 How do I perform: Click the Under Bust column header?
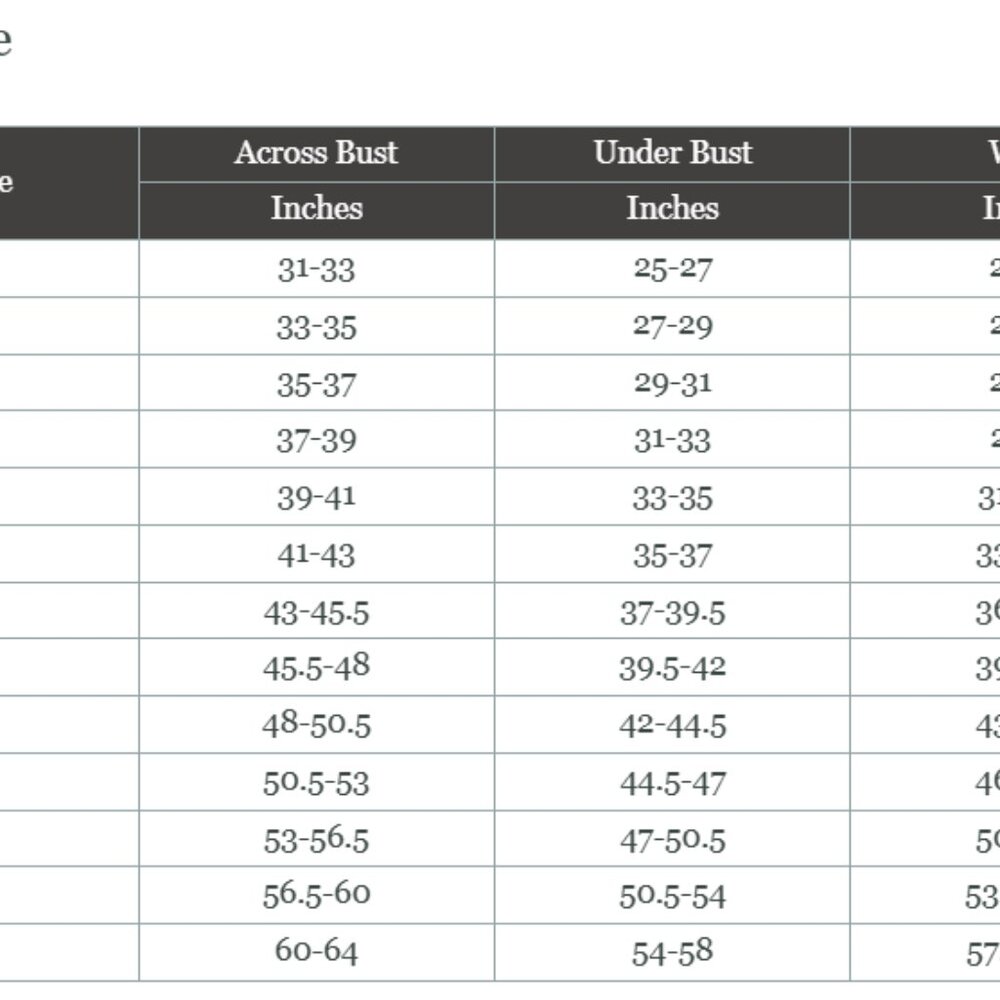point(672,154)
